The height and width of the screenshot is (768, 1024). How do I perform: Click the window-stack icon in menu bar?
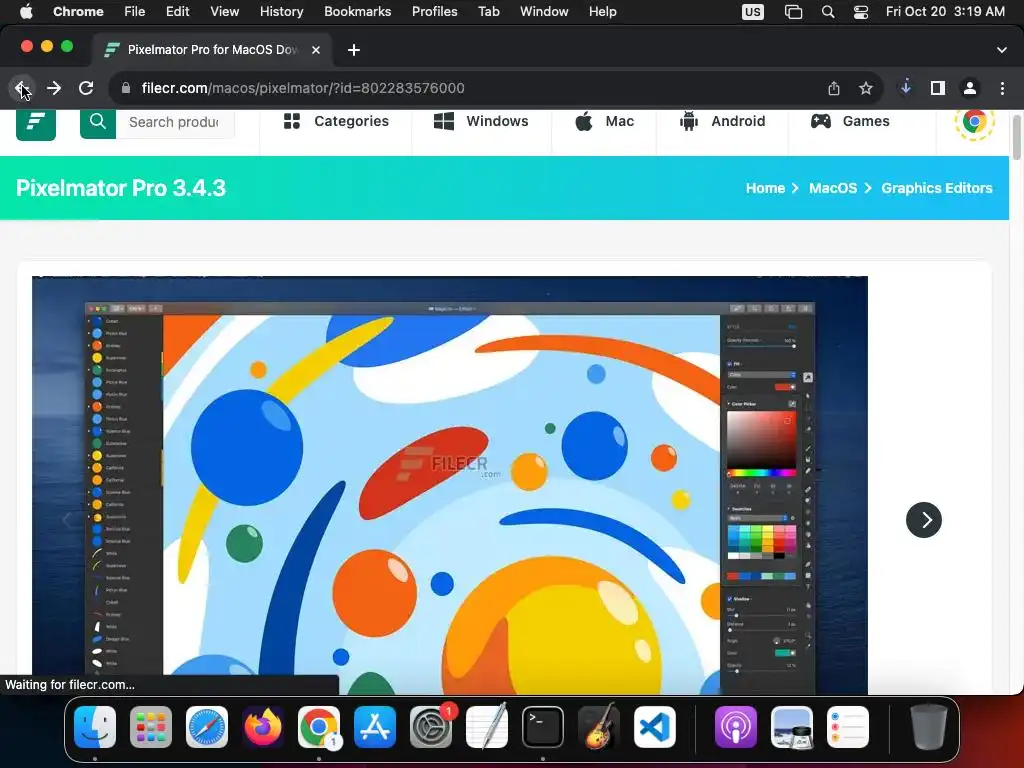tap(793, 12)
